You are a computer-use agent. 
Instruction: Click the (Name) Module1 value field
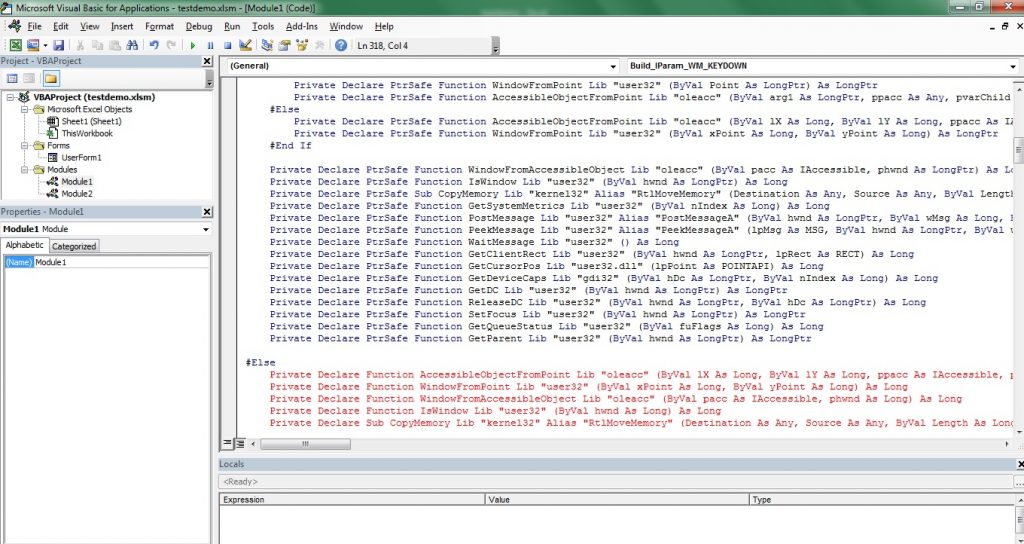[121, 262]
